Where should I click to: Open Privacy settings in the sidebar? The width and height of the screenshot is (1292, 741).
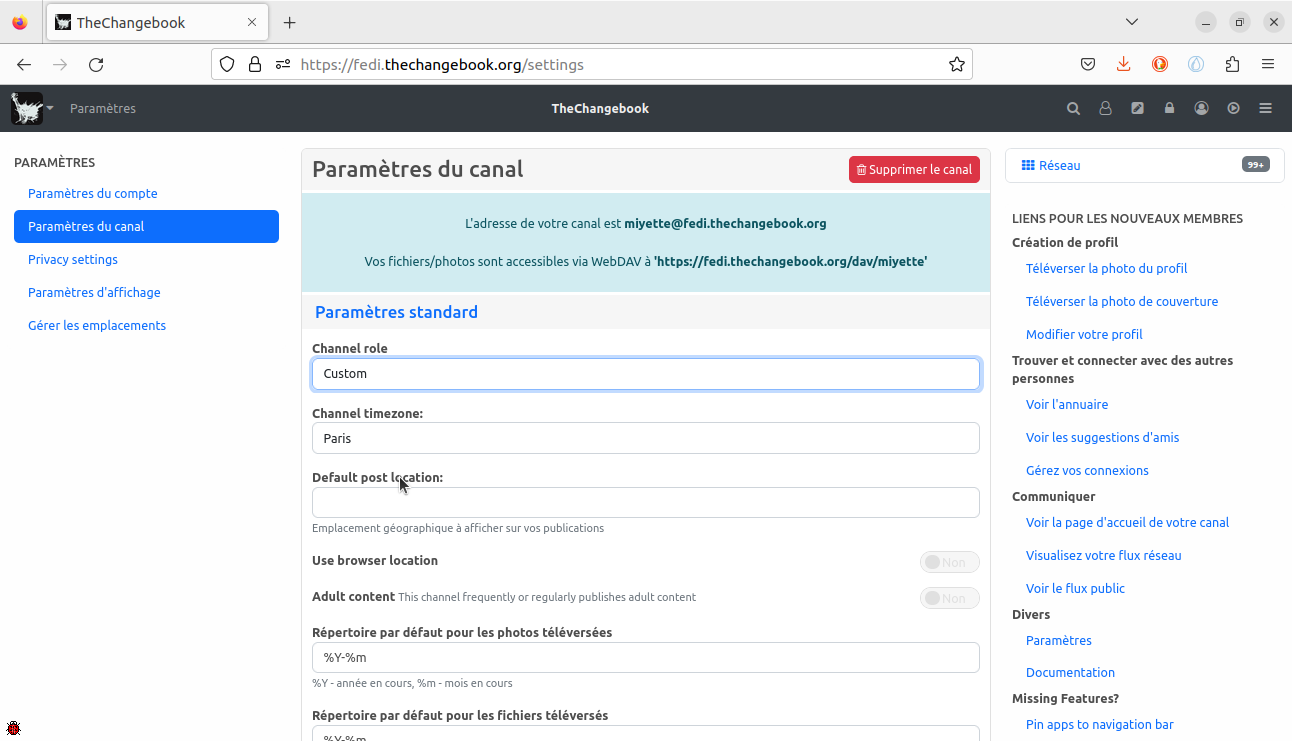point(73,260)
